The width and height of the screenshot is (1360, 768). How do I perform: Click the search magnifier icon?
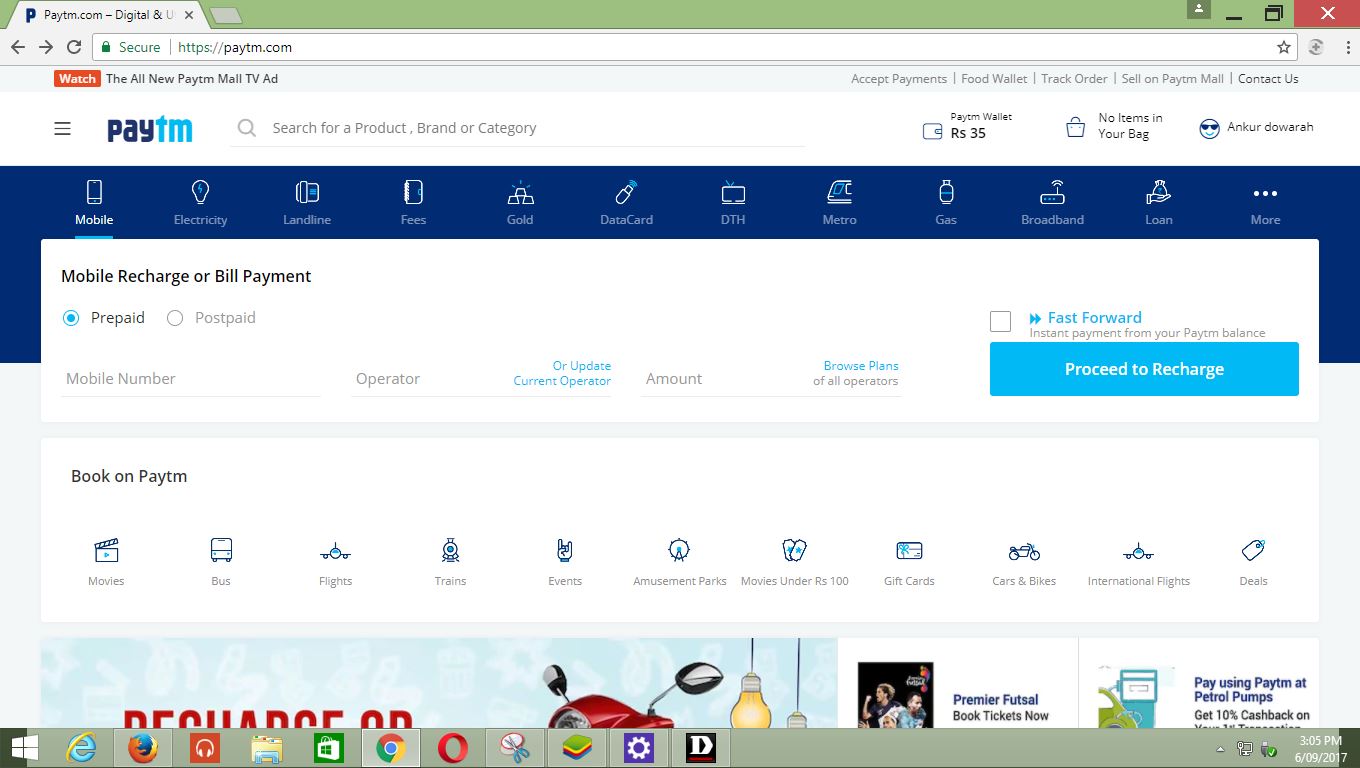[246, 128]
